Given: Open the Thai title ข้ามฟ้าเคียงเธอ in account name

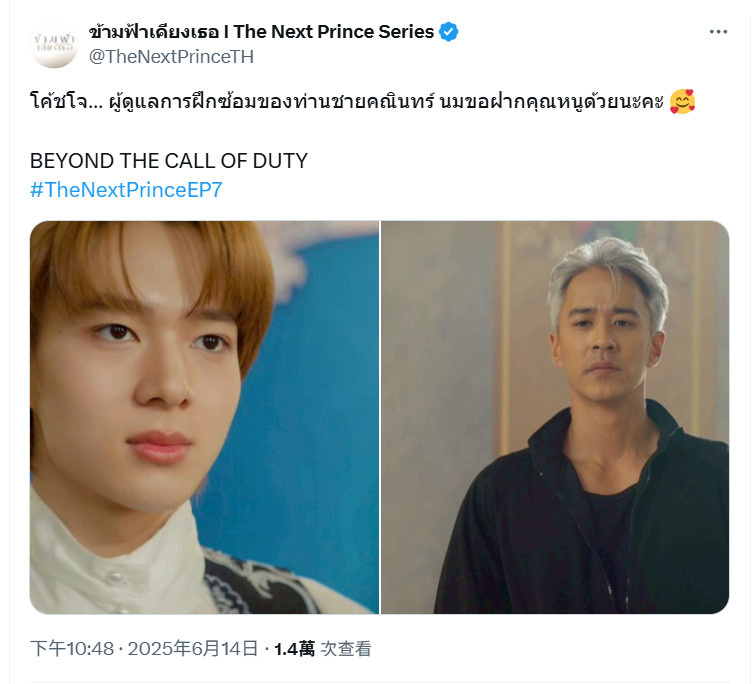Looking at the screenshot, I should coord(154,32).
